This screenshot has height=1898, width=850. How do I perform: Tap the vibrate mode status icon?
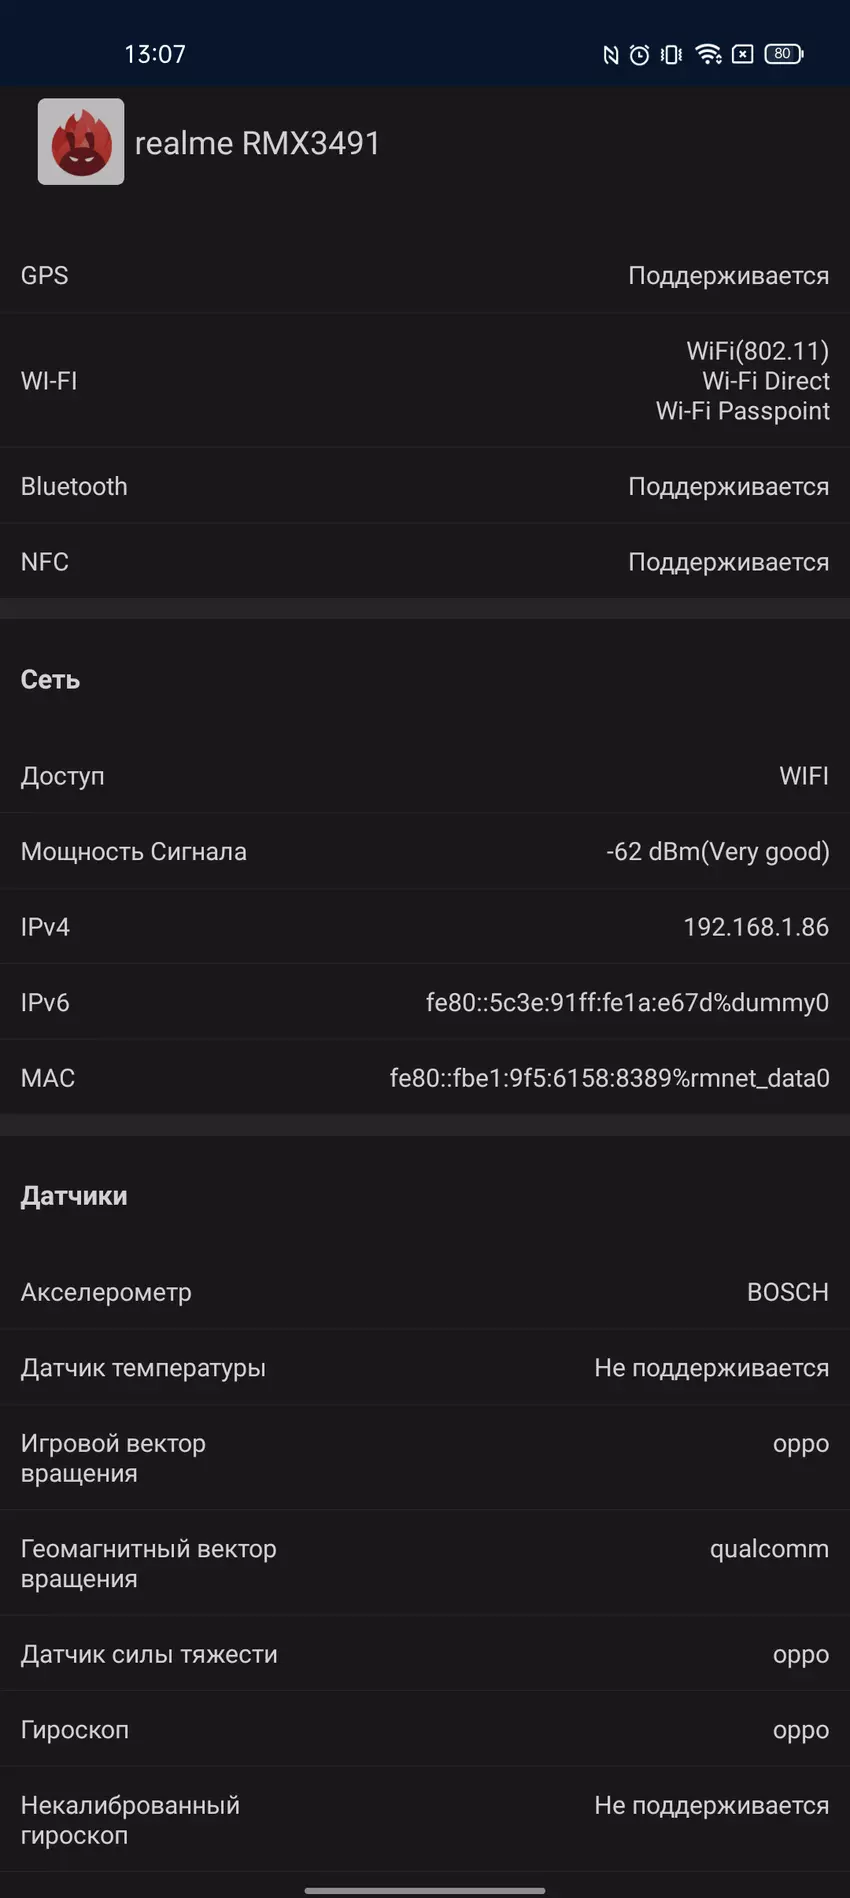(x=672, y=55)
